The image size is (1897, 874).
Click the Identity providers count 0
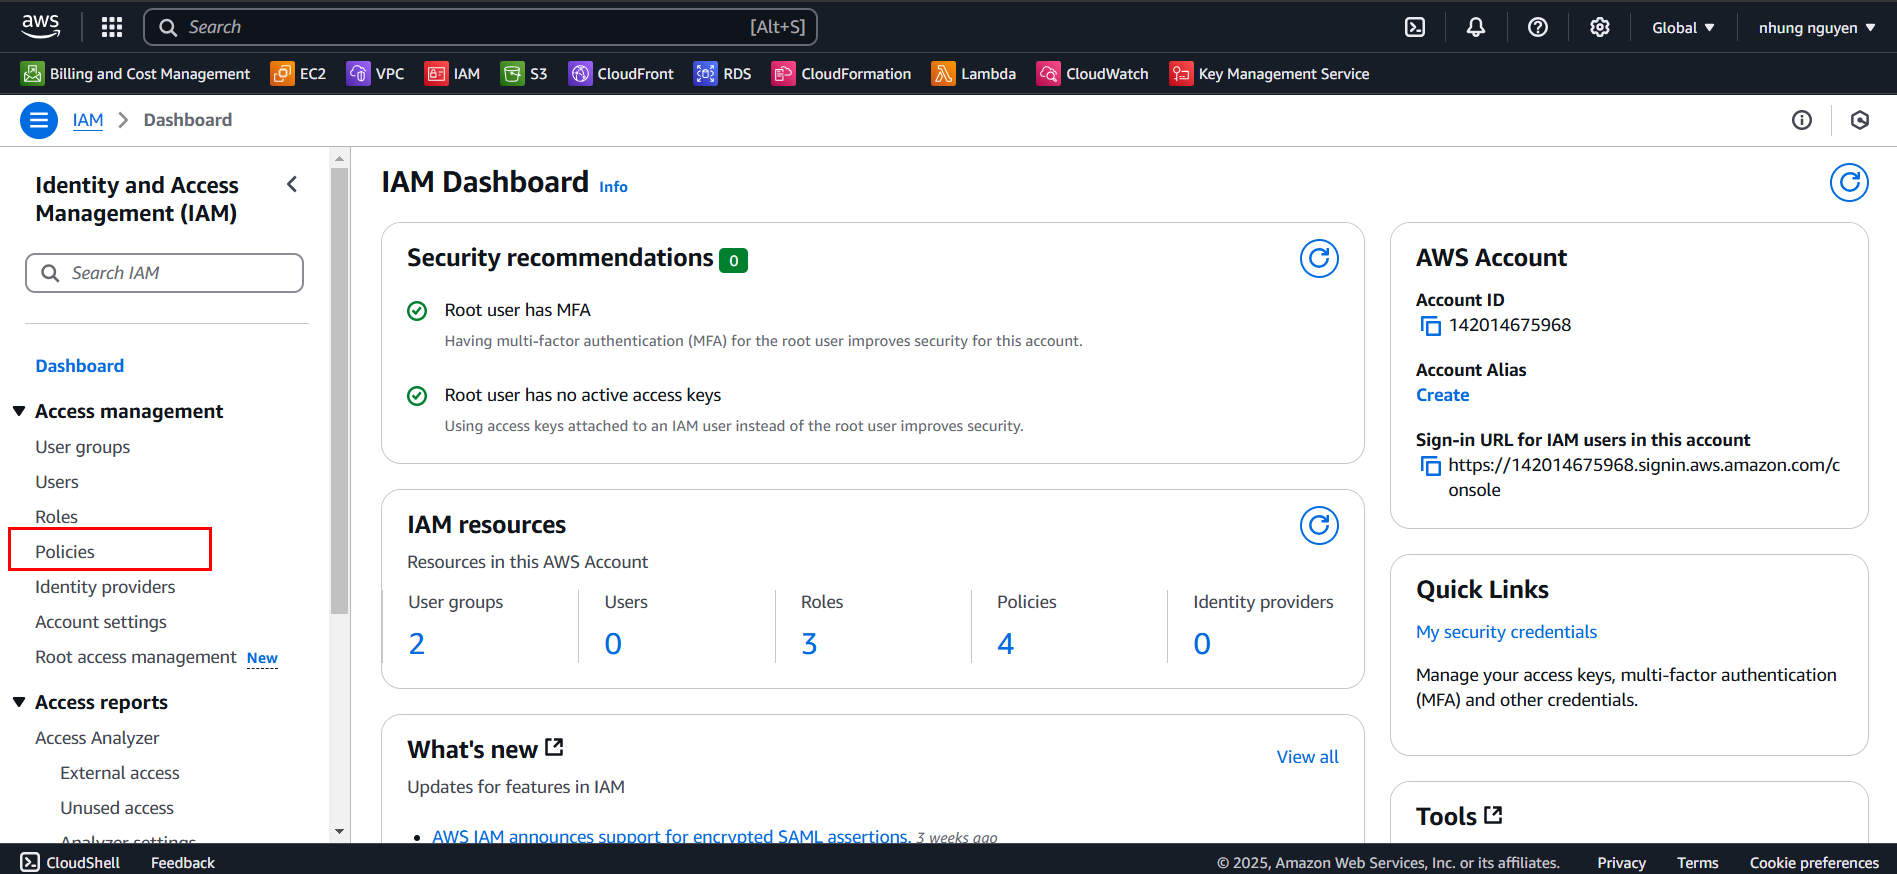pyautogui.click(x=1202, y=644)
